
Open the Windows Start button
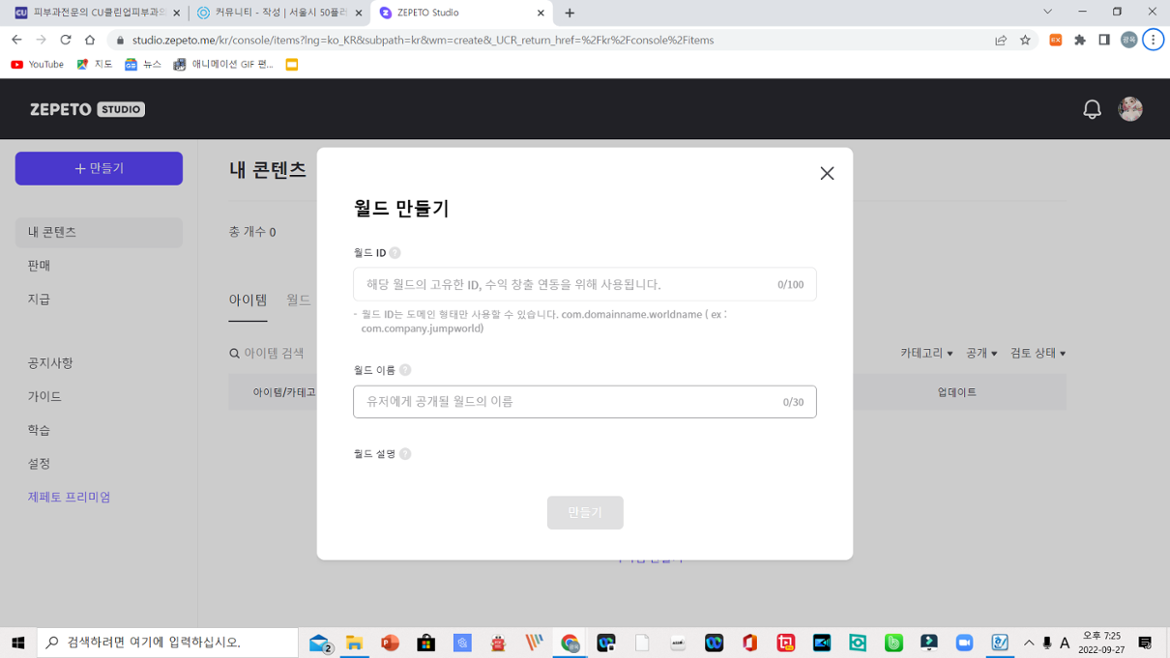coord(19,643)
